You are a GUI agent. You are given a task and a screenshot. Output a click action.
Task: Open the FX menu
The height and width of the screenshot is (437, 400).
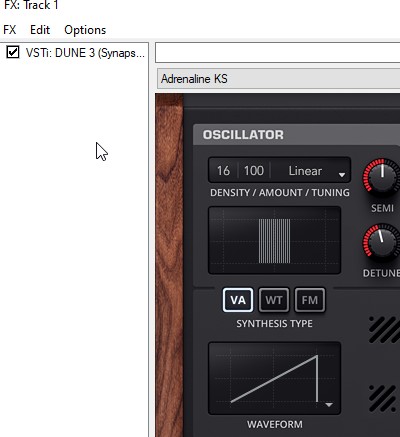[10, 30]
